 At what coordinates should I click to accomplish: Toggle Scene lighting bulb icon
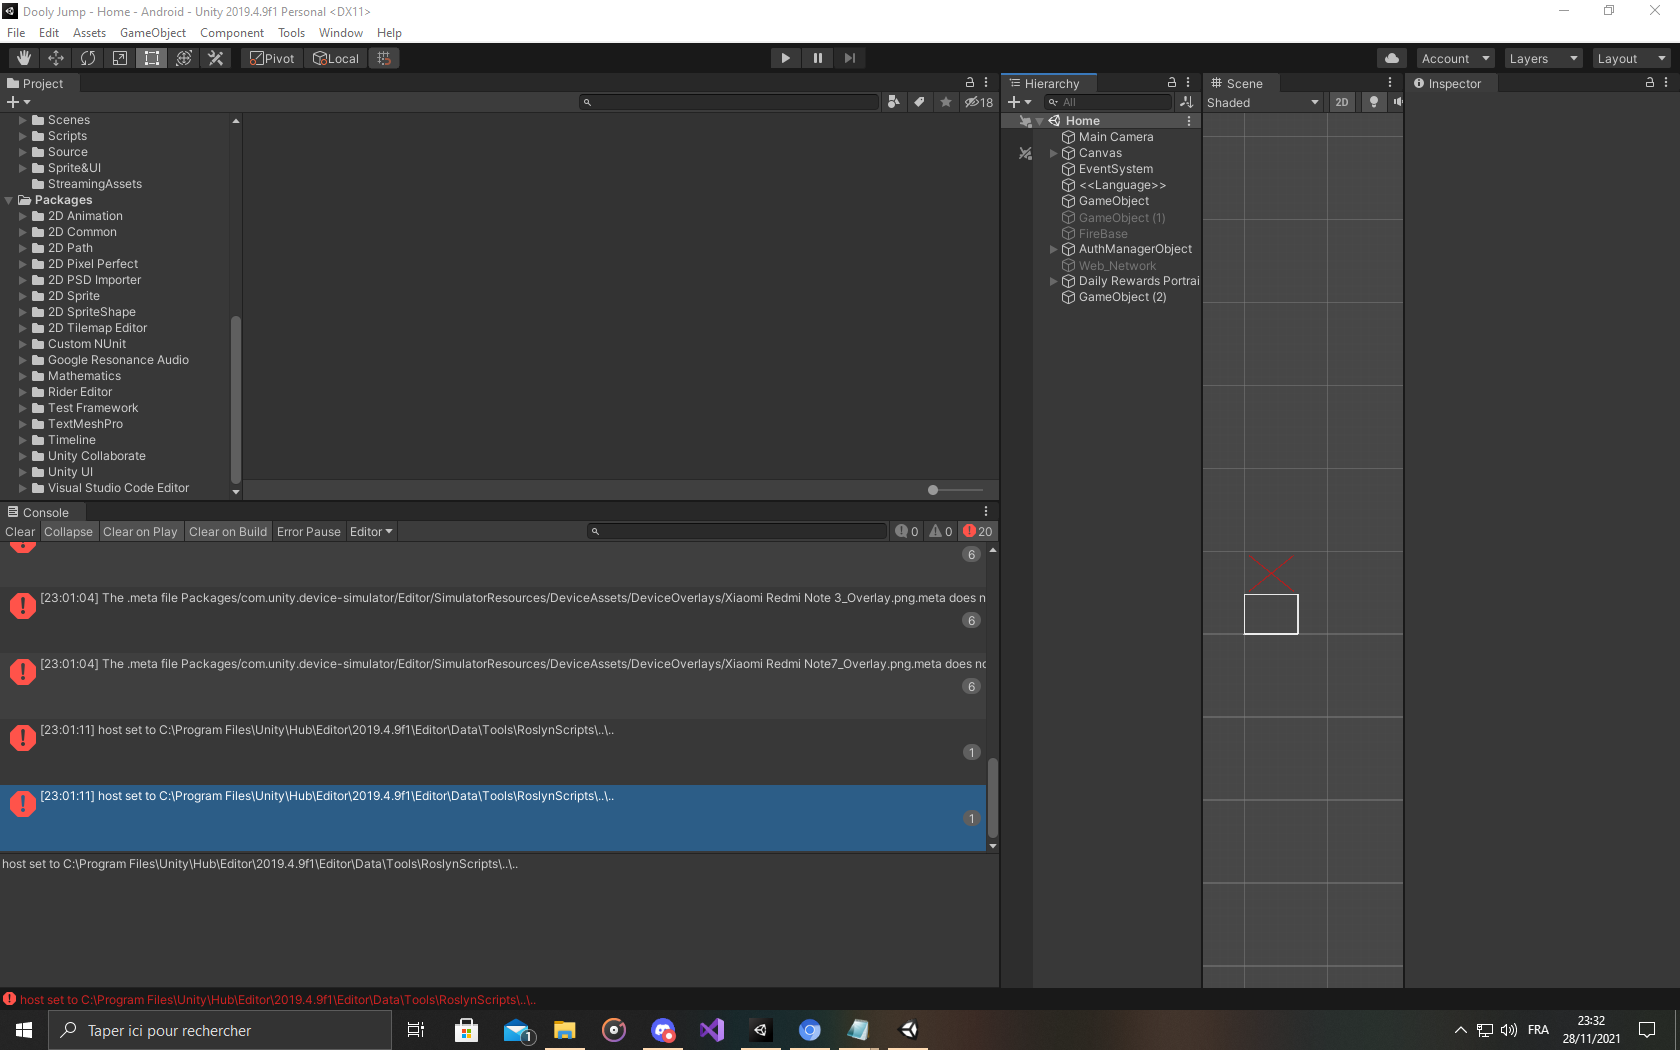click(1374, 102)
